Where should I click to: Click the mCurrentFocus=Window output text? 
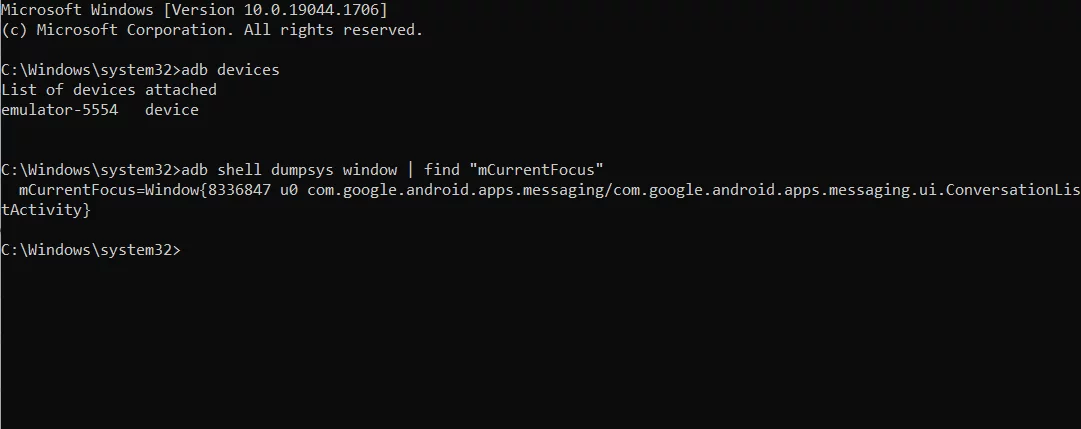point(109,190)
